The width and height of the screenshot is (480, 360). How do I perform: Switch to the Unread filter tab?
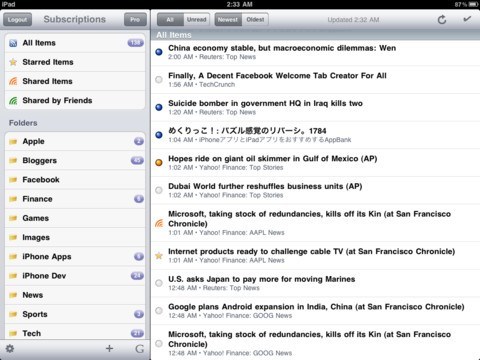click(197, 20)
